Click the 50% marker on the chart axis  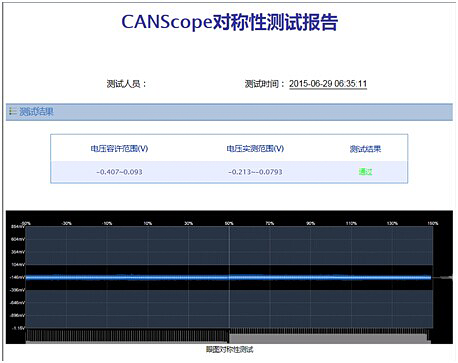coord(229,223)
